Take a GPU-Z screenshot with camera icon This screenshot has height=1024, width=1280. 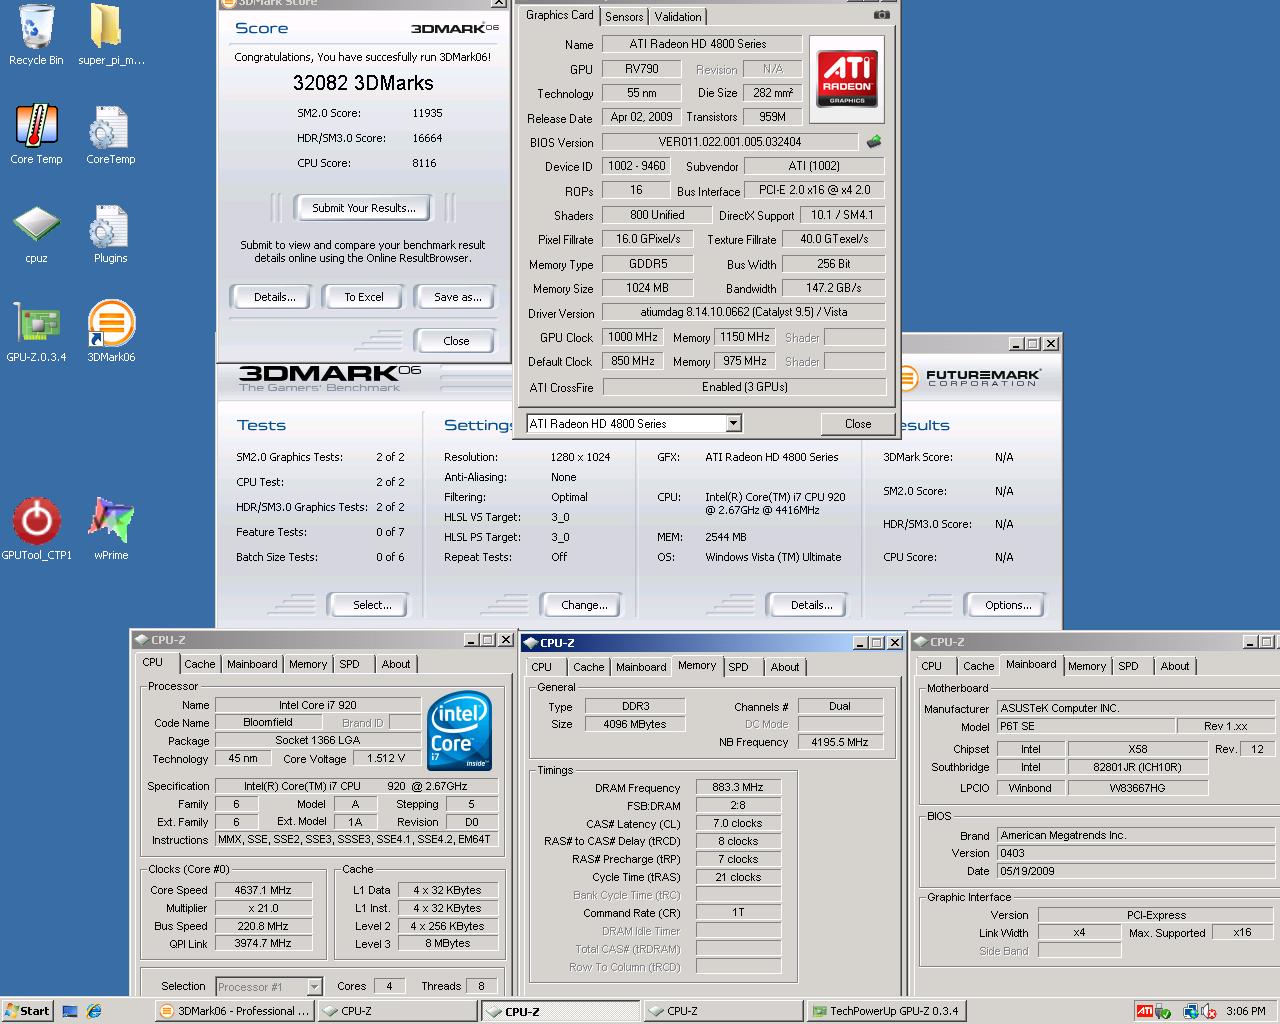(881, 15)
